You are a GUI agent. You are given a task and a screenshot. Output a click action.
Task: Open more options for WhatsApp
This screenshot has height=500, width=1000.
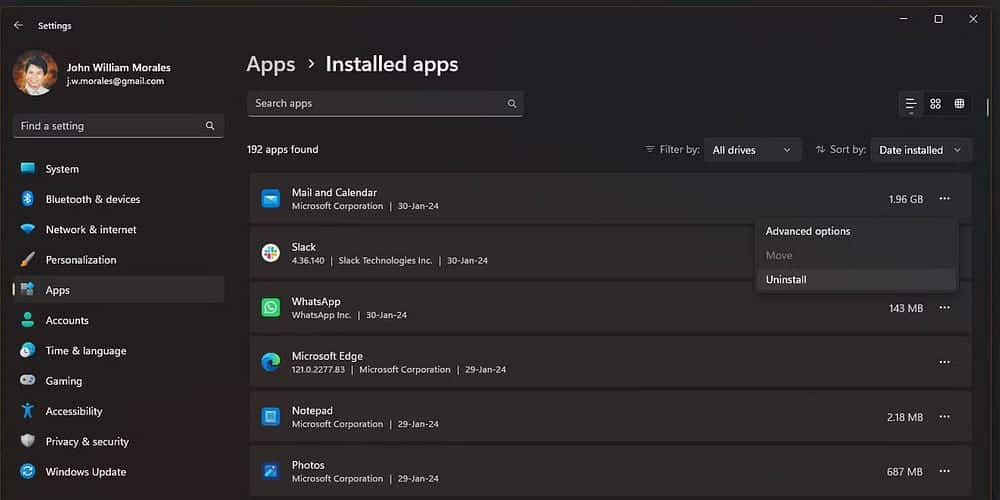tap(945, 308)
